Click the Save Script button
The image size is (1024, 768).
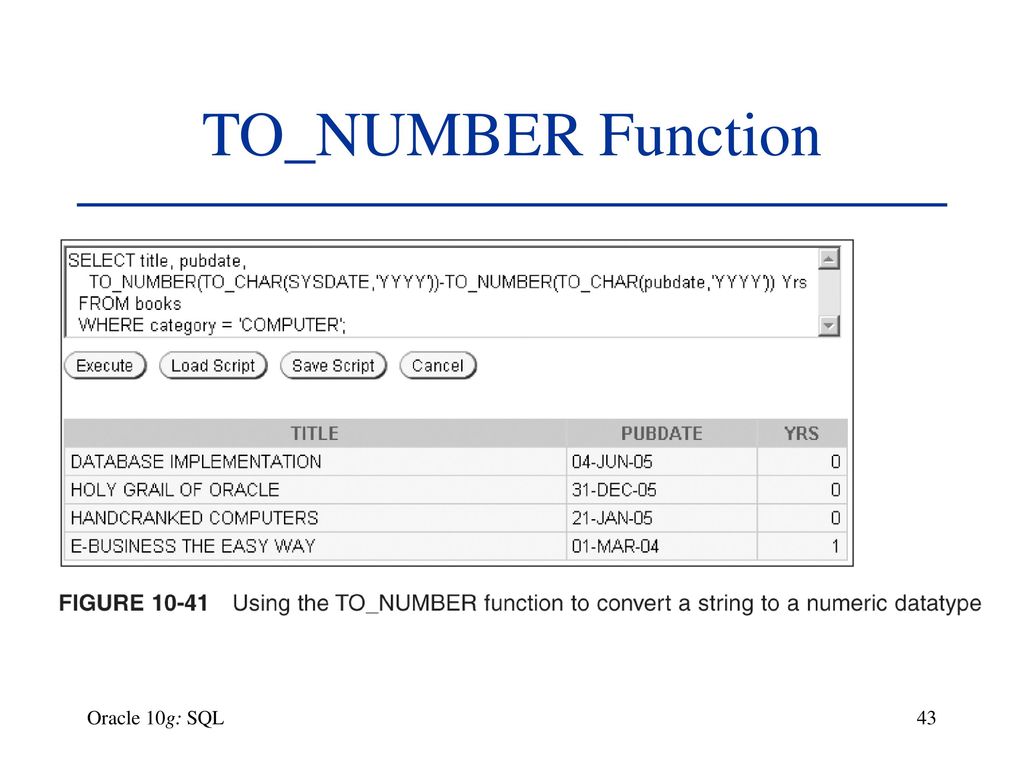[333, 366]
